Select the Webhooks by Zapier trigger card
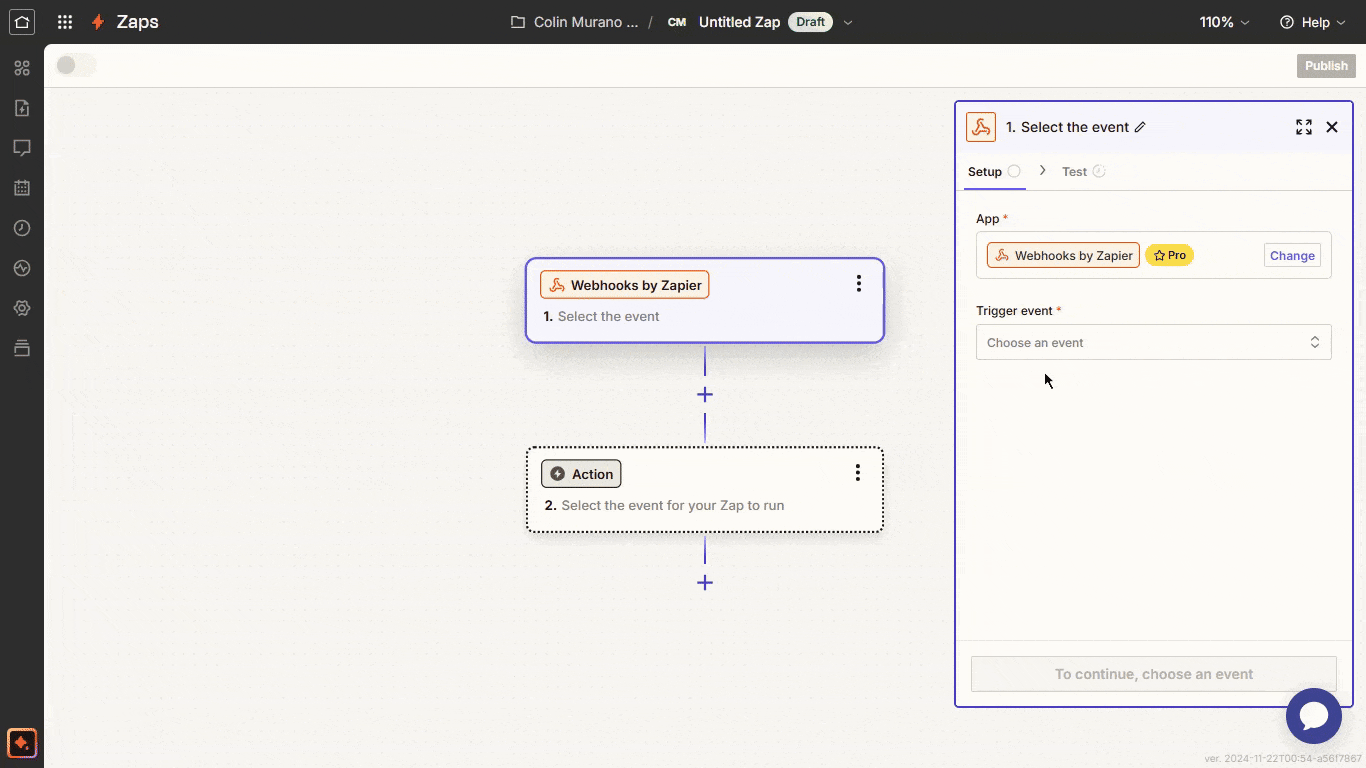Image resolution: width=1366 pixels, height=768 pixels. click(705, 301)
